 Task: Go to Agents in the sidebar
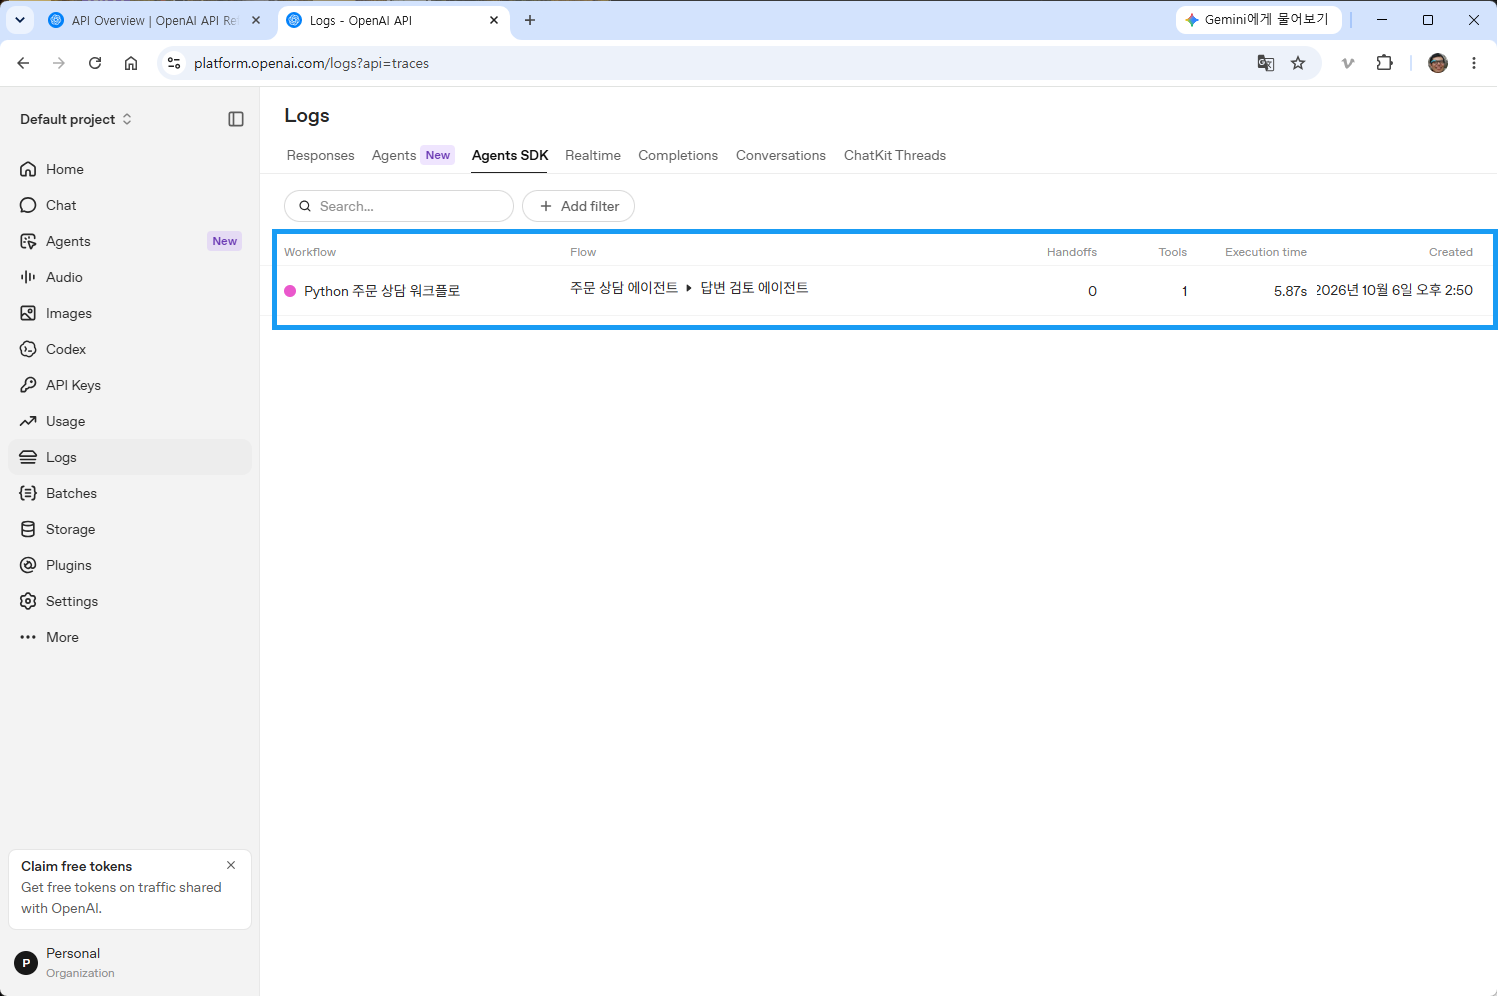pyautogui.click(x=130, y=241)
